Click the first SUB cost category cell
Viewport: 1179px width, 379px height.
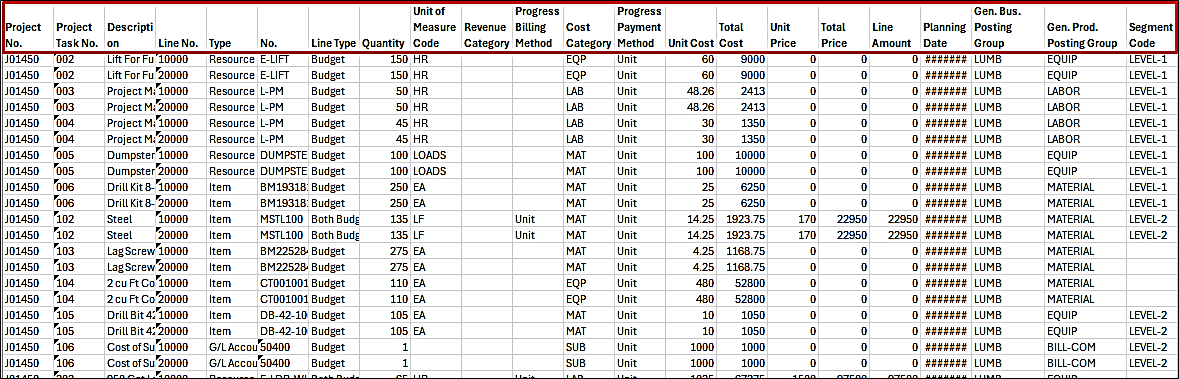(x=589, y=346)
